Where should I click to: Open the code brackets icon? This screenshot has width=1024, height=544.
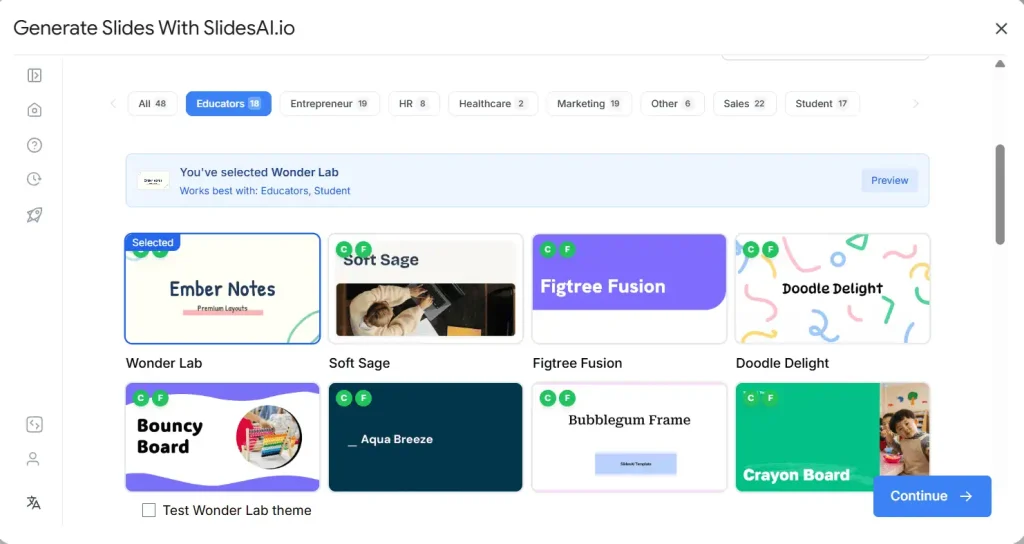click(x=34, y=424)
